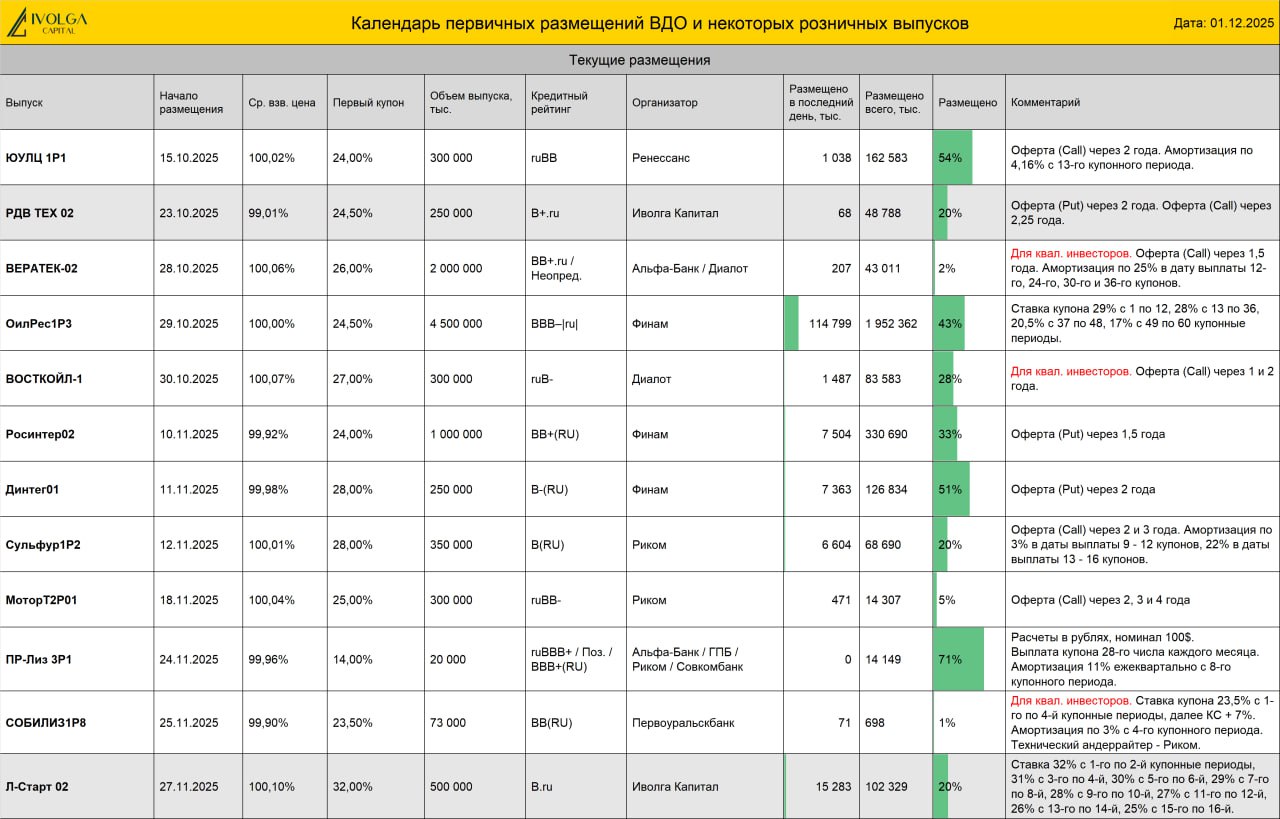Select the first coupon "26,00%"
Image resolution: width=1280 pixels, height=819 pixels.
click(353, 268)
